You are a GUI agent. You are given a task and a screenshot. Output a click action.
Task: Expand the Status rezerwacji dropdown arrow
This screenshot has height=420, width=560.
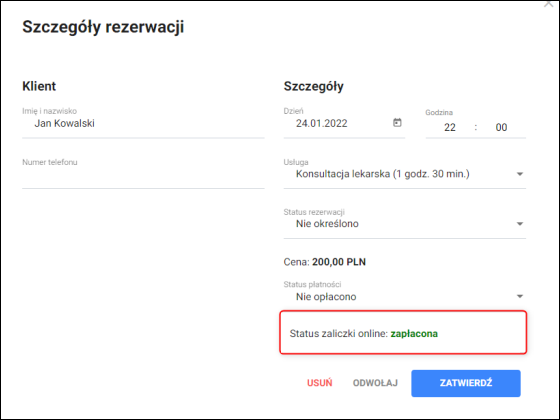(520, 224)
